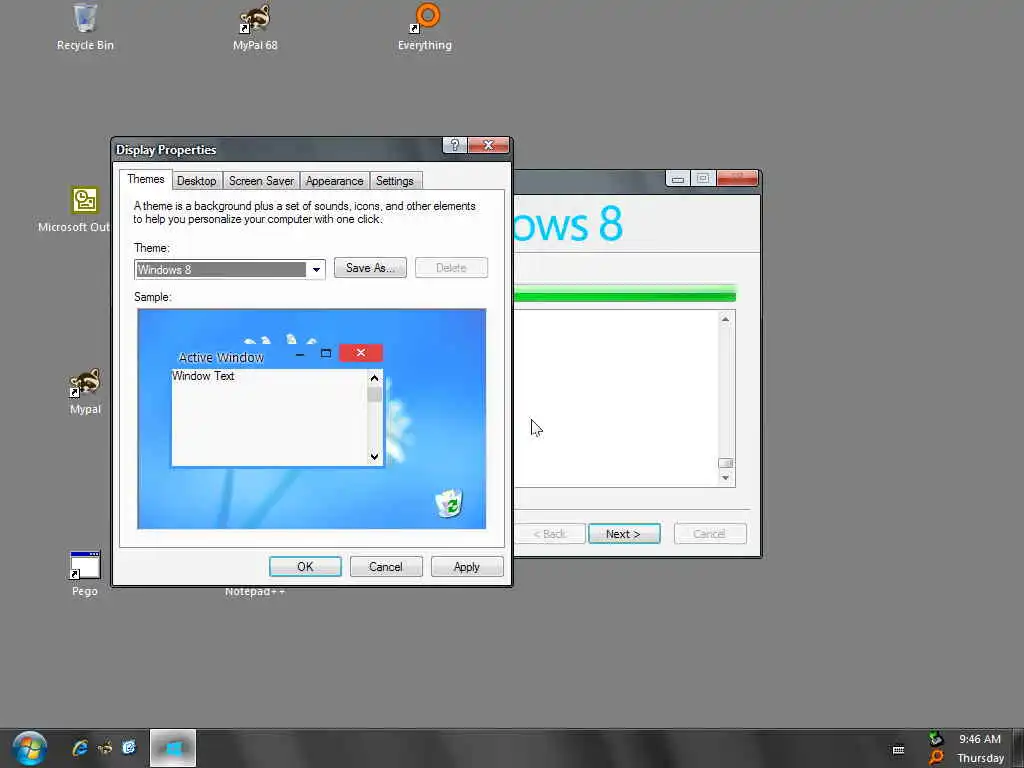Click the Active Window sample title
Viewport: 1024px width, 768px height.
pyautogui.click(x=221, y=358)
